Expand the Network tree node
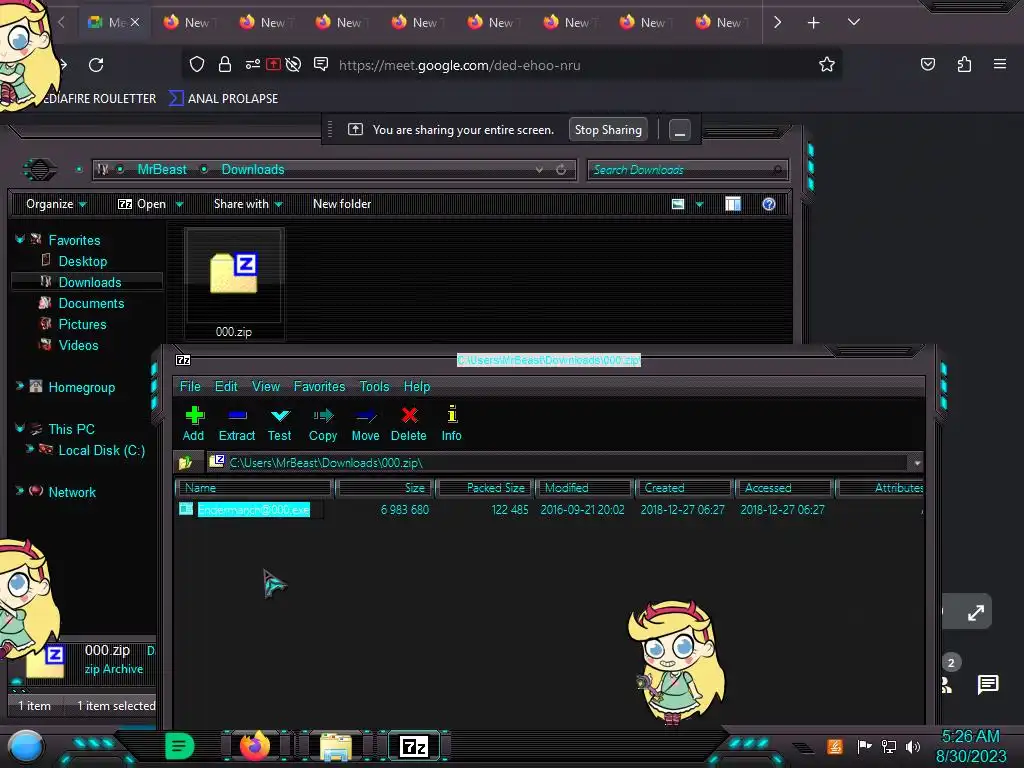This screenshot has width=1024, height=768. 20,491
